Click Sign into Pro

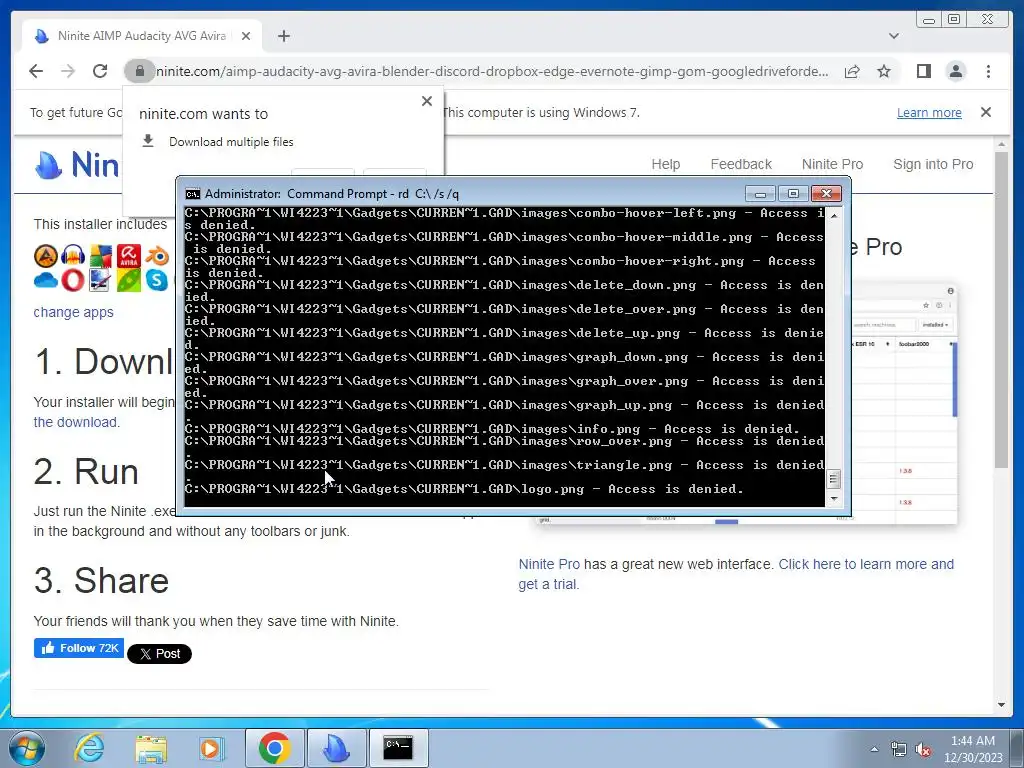pos(933,164)
